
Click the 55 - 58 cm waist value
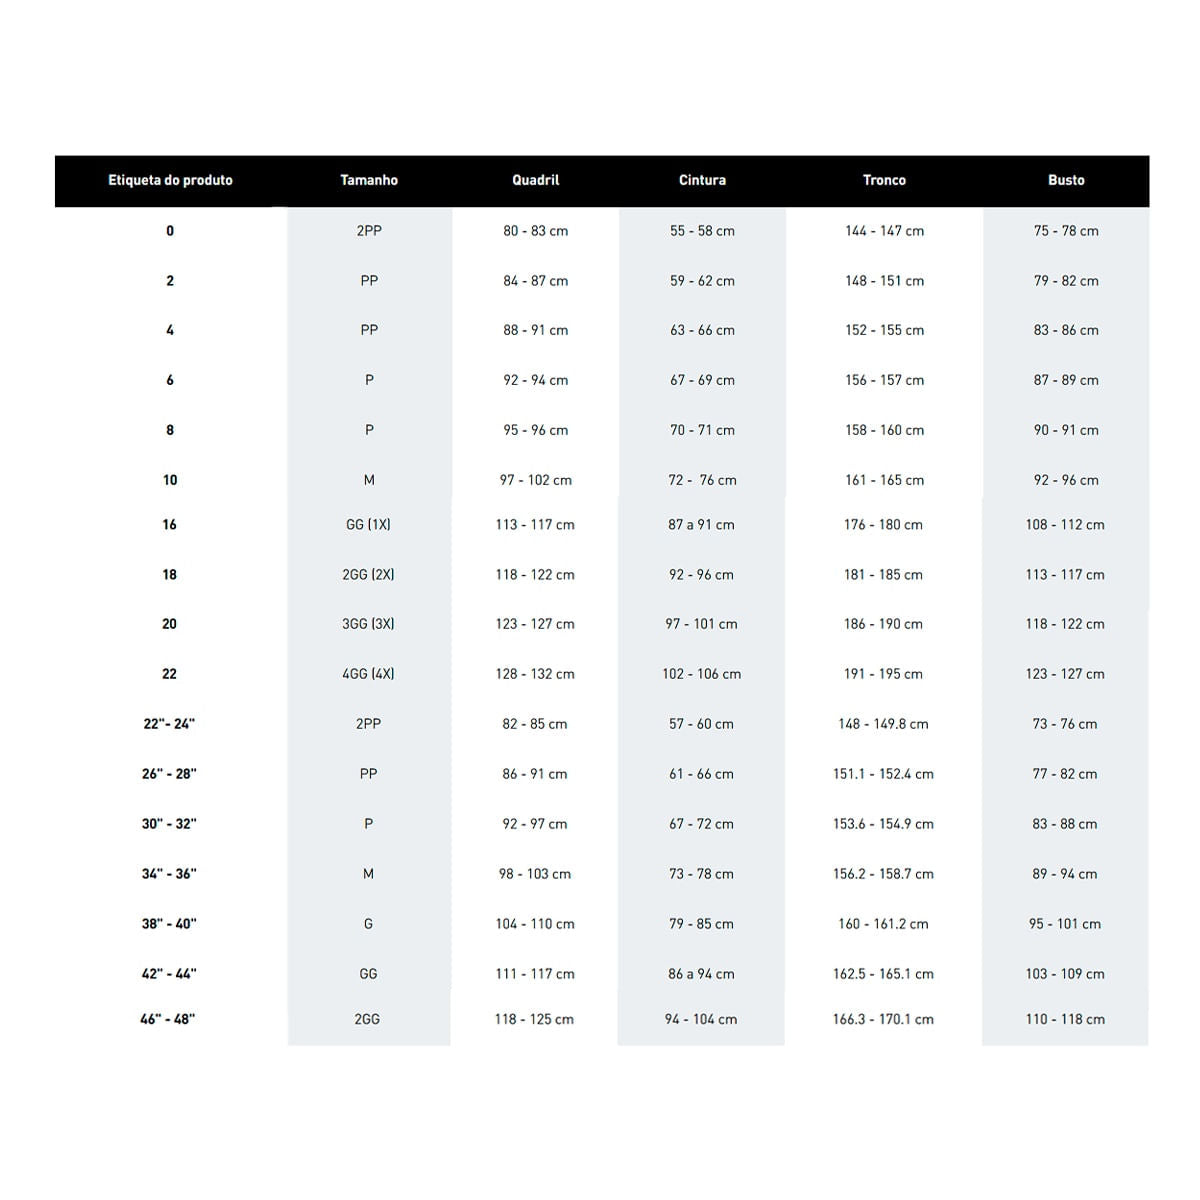[x=702, y=231]
